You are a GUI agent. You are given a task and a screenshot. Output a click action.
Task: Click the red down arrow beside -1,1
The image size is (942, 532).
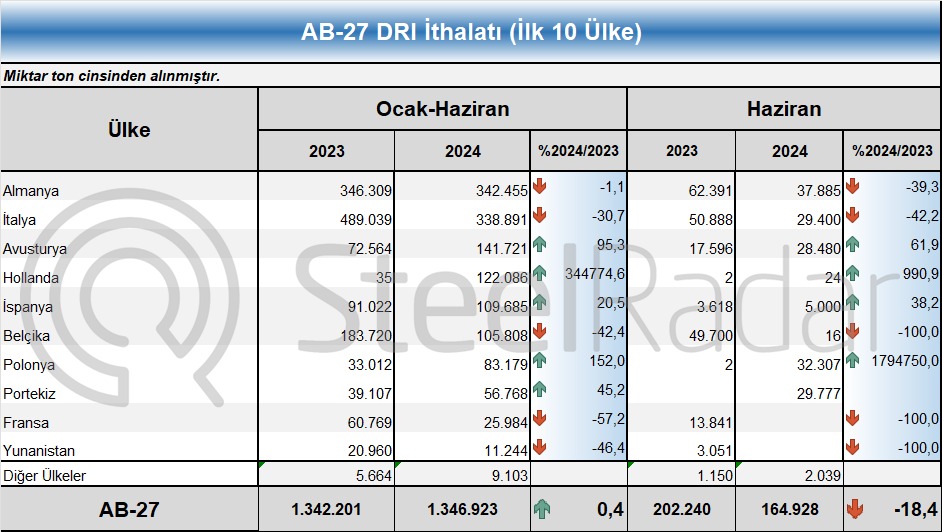tap(539, 186)
